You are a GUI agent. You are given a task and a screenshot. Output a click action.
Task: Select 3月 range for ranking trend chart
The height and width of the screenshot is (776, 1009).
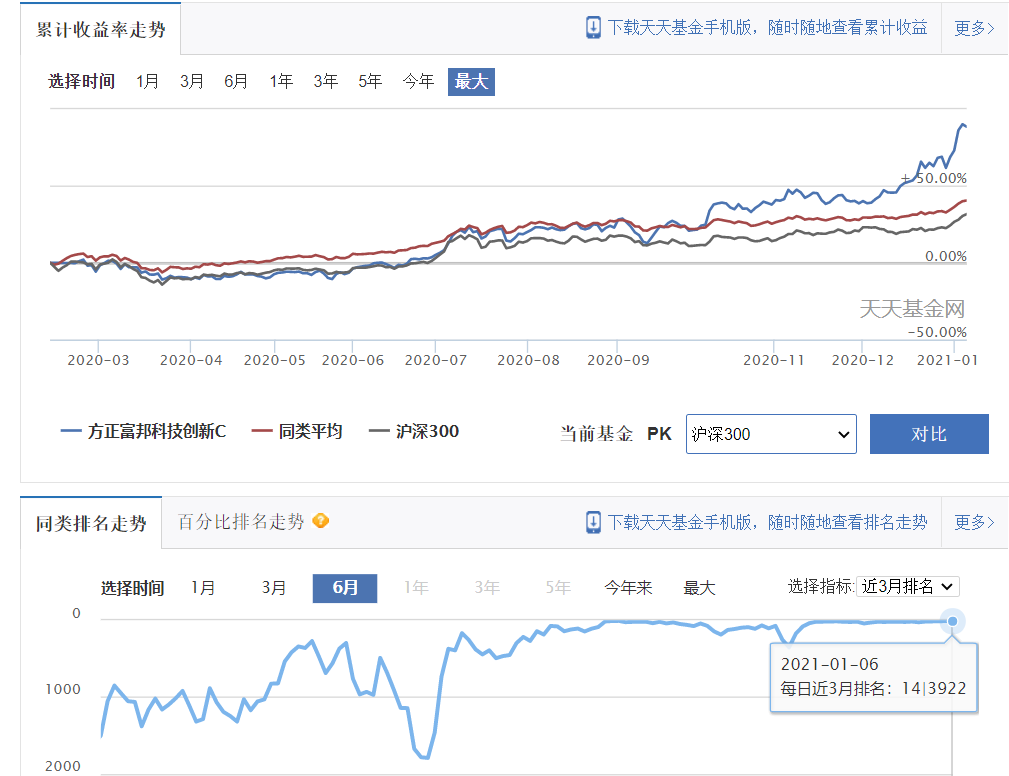coord(273,587)
